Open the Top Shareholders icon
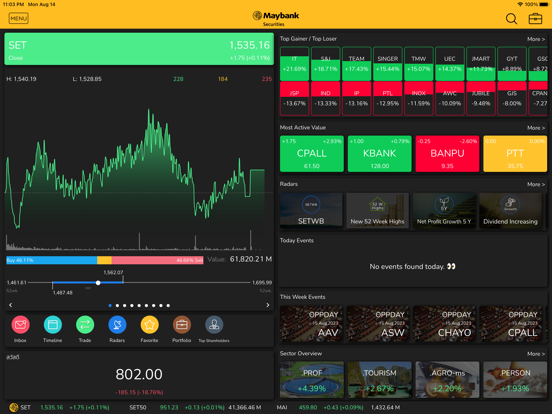 tap(214, 325)
